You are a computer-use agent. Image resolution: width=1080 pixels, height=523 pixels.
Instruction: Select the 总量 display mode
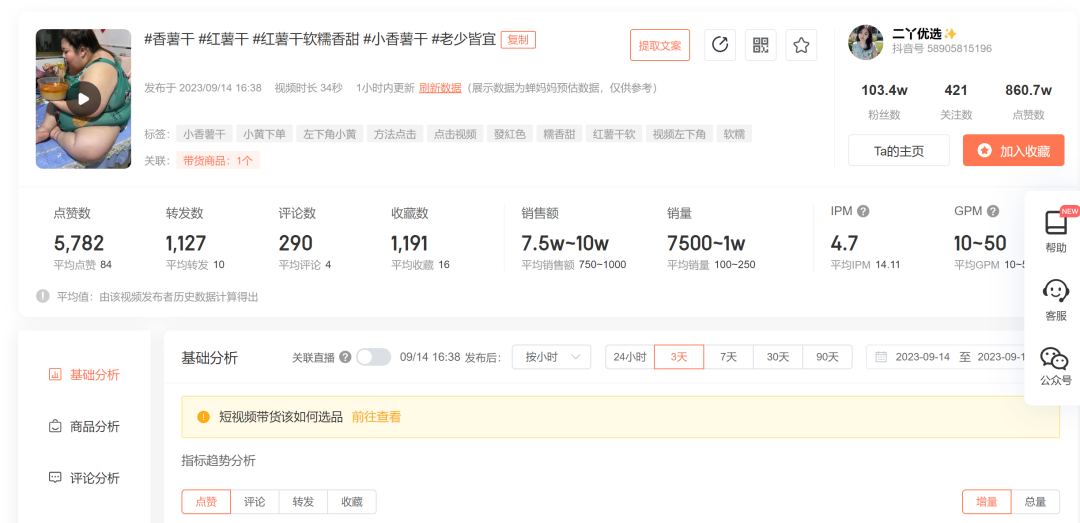1035,502
